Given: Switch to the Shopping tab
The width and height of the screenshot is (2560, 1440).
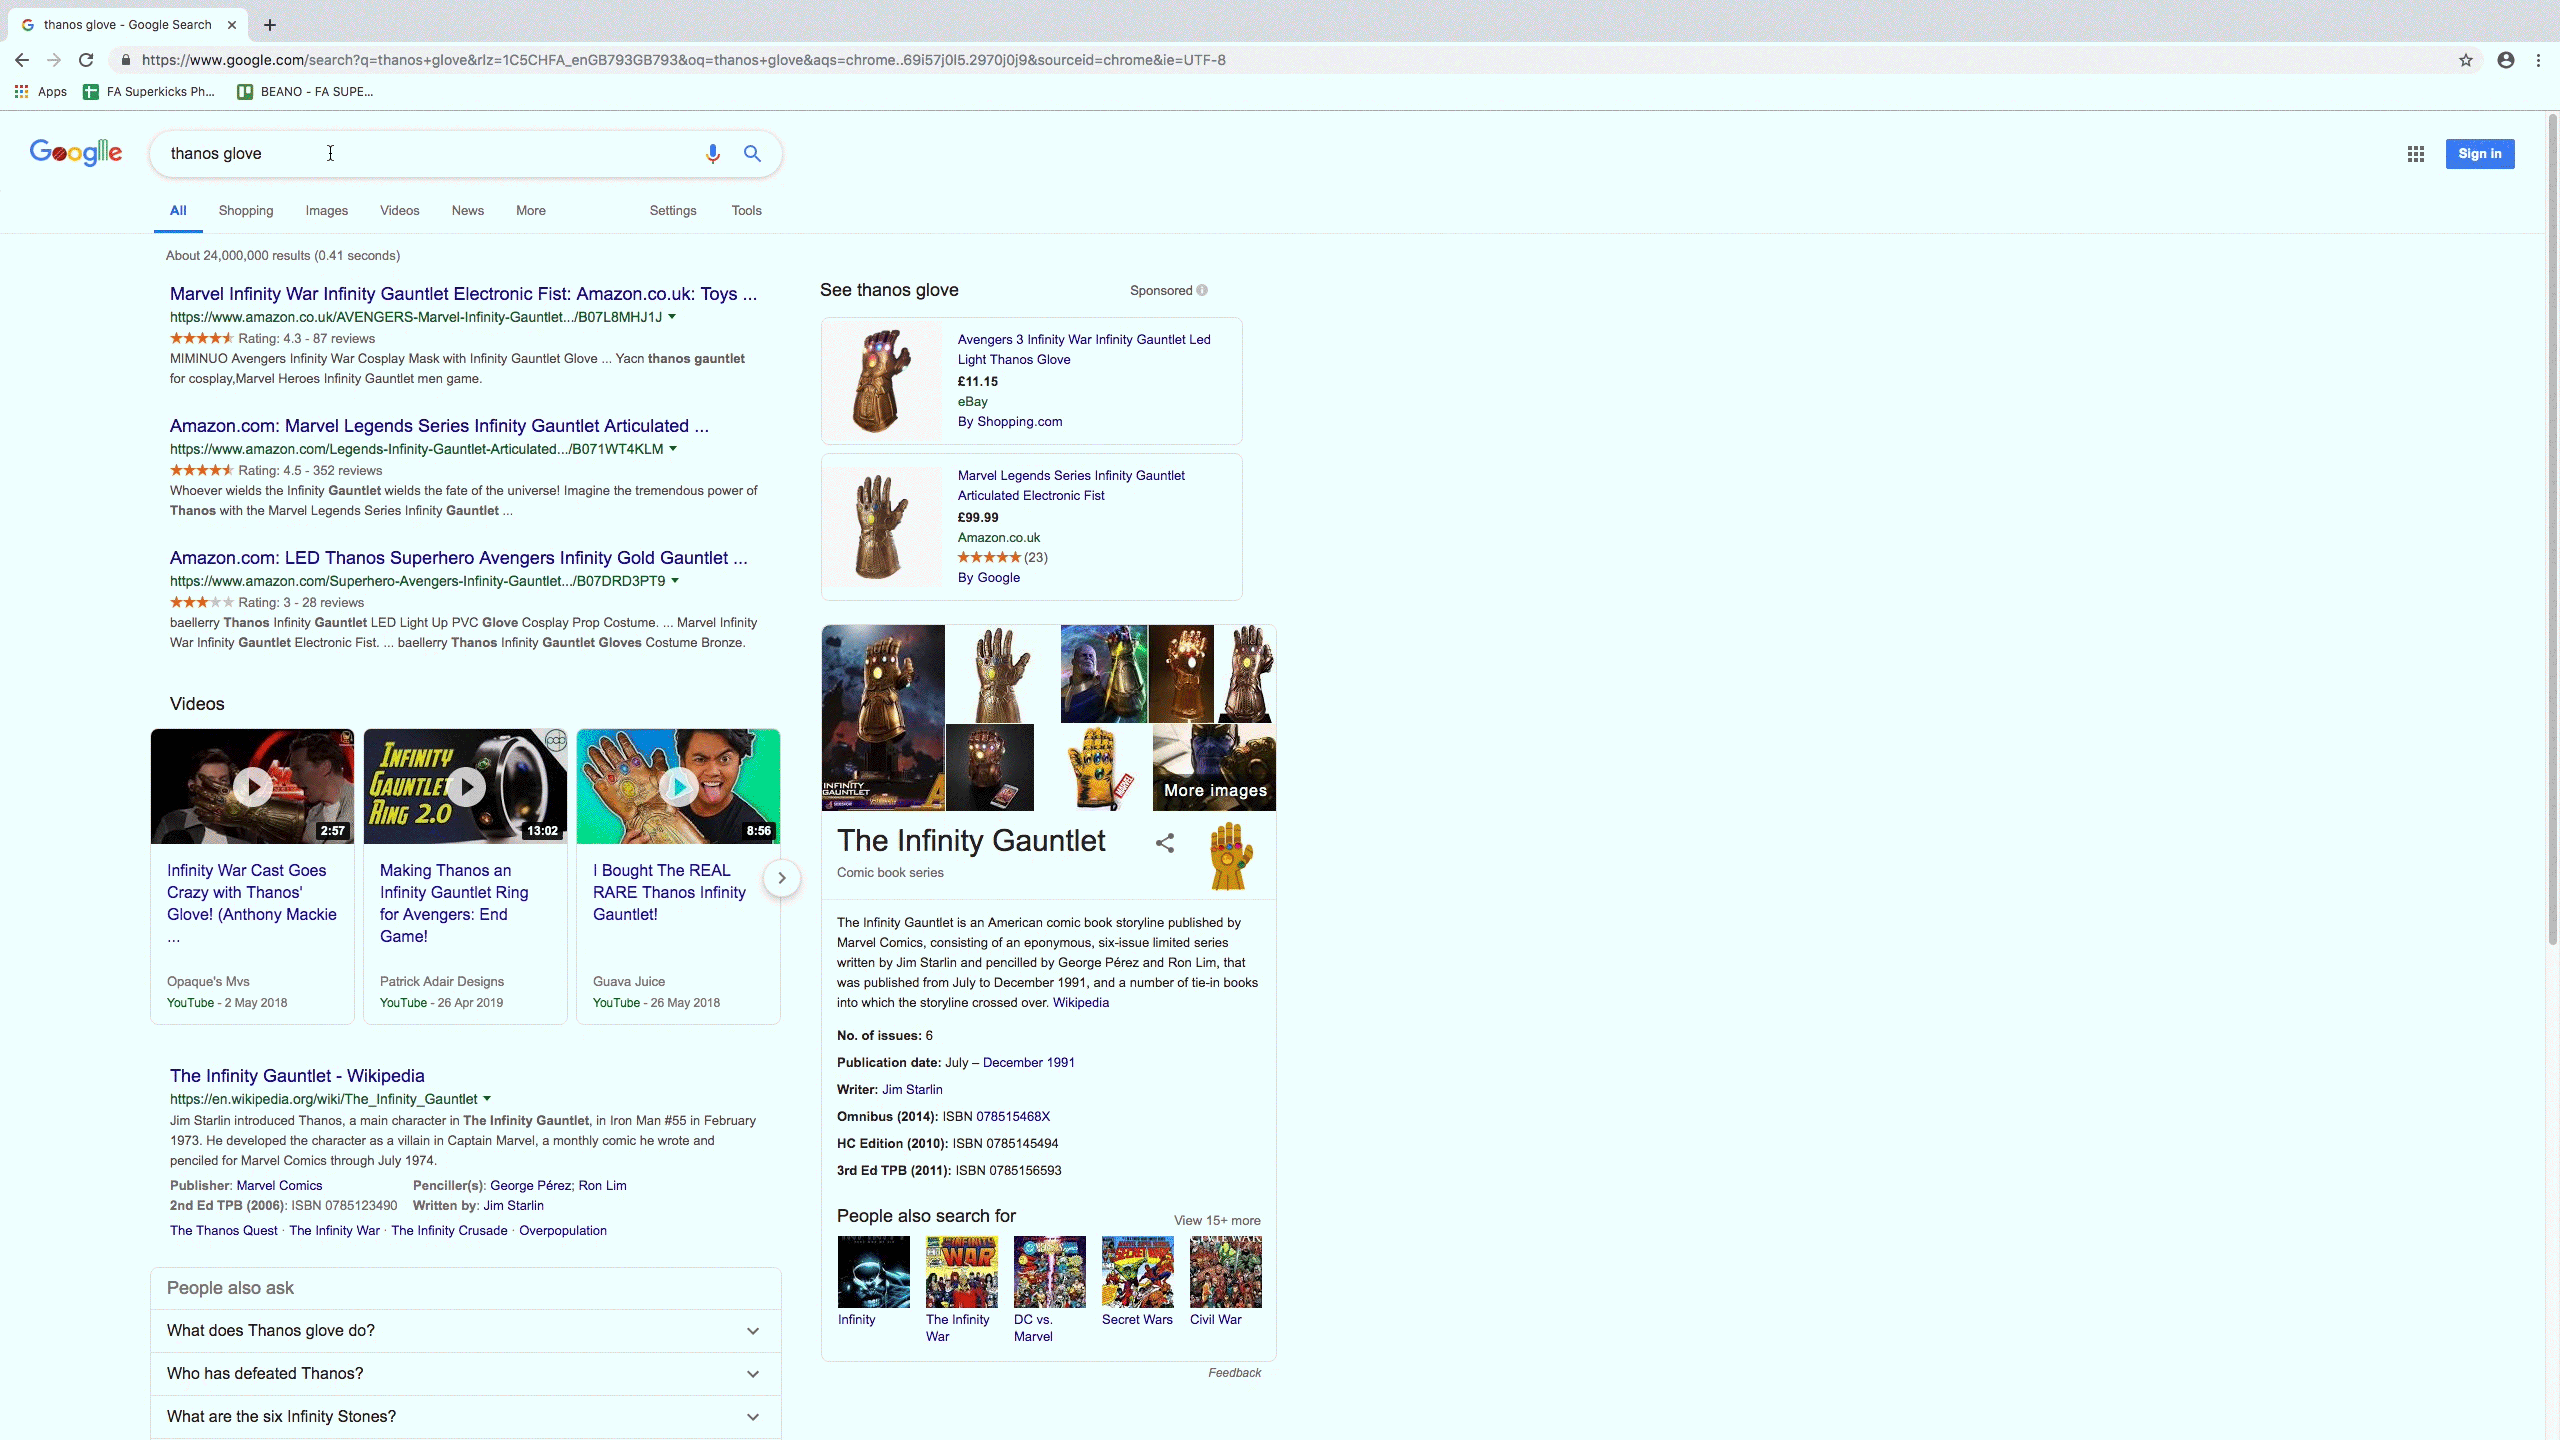Looking at the screenshot, I should click(x=246, y=211).
